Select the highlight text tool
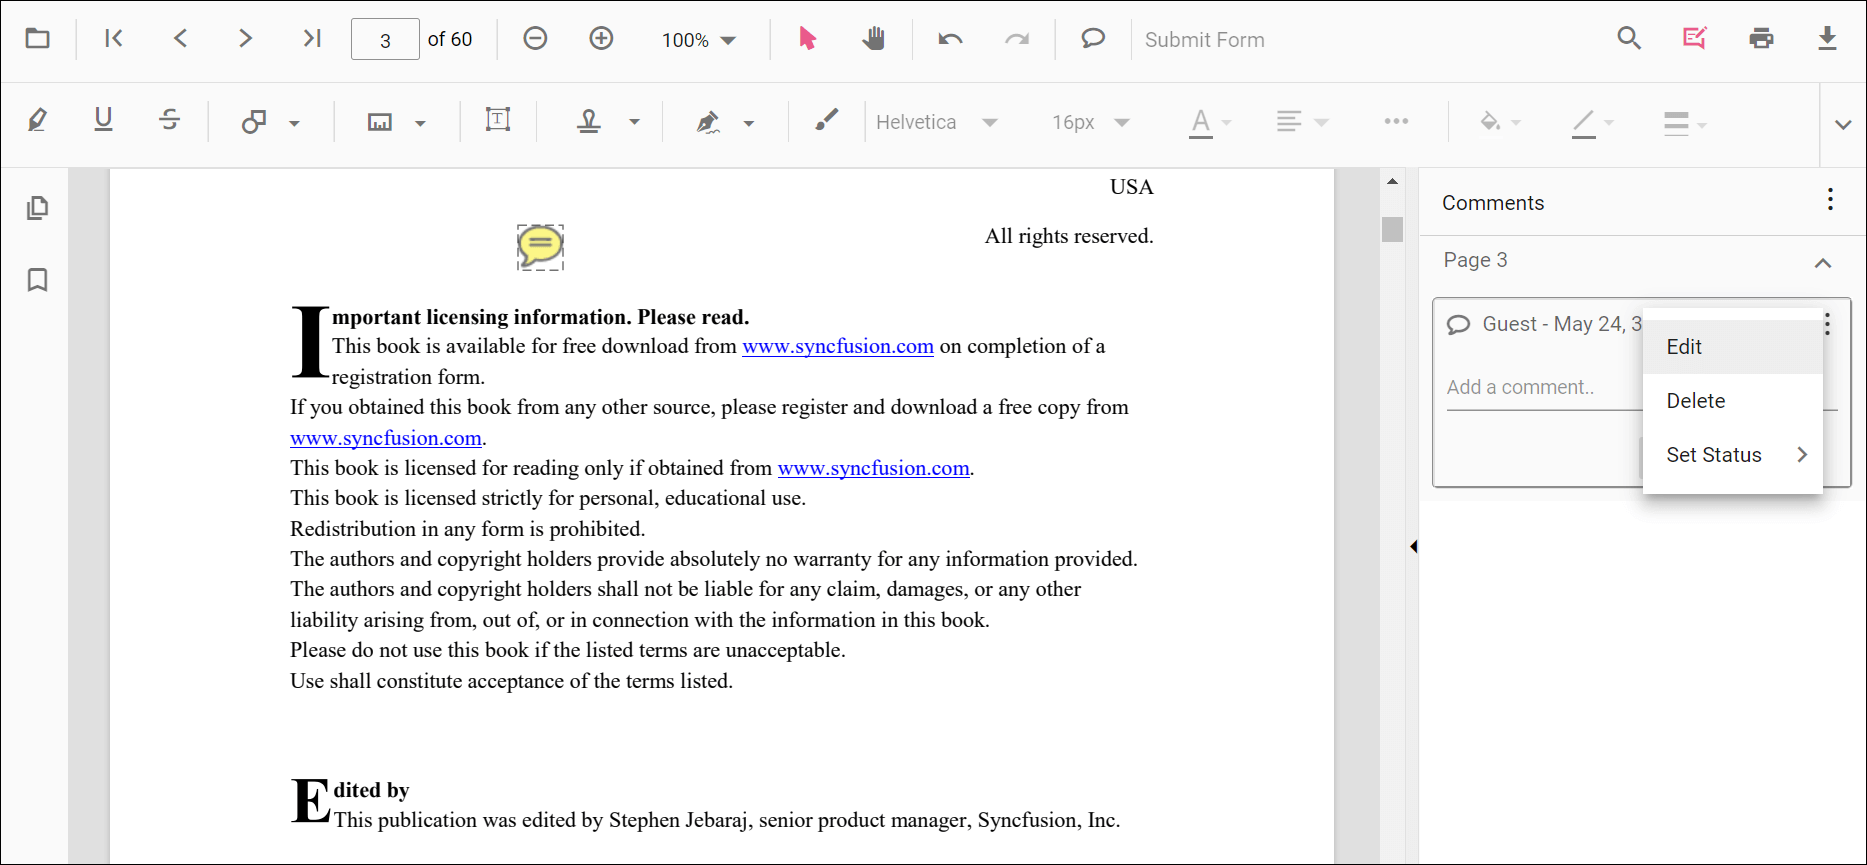The width and height of the screenshot is (1867, 865). point(37,121)
